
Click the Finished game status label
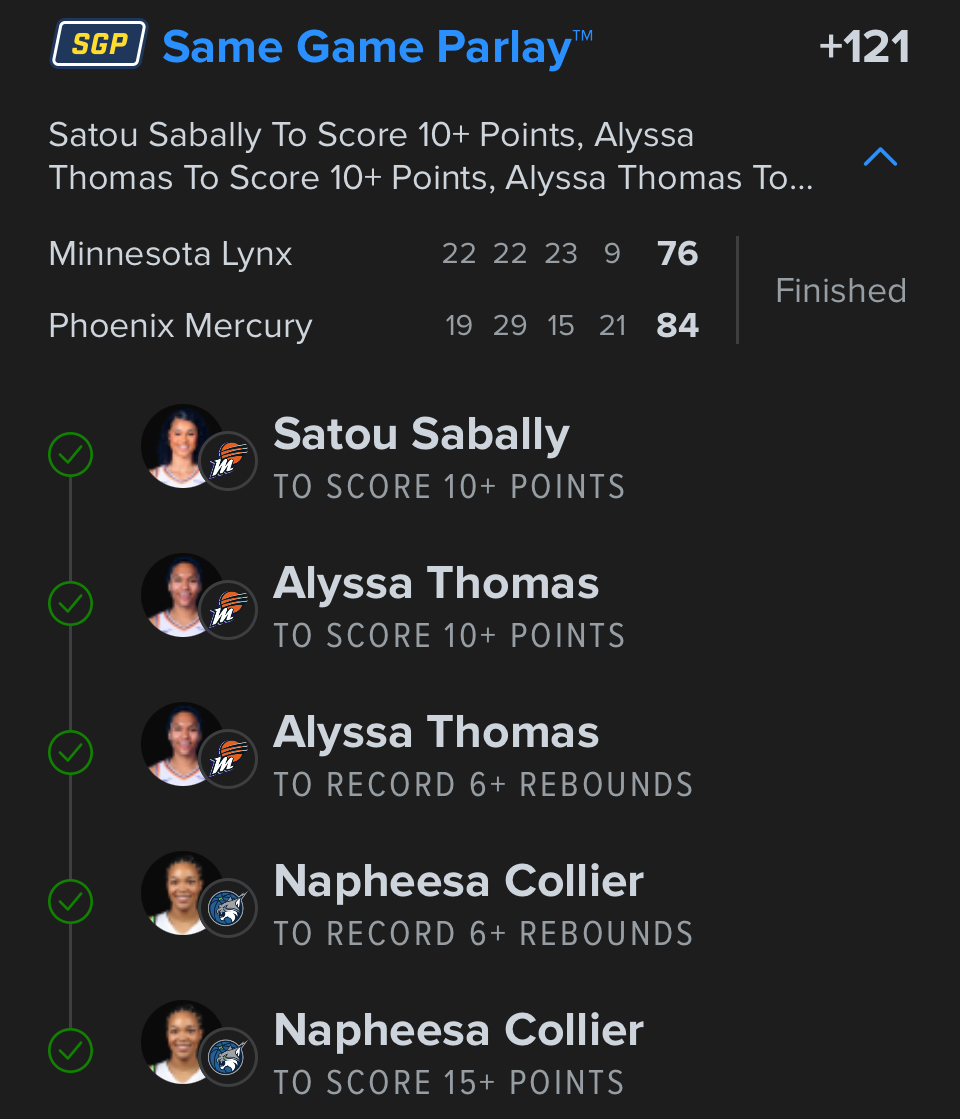point(840,291)
